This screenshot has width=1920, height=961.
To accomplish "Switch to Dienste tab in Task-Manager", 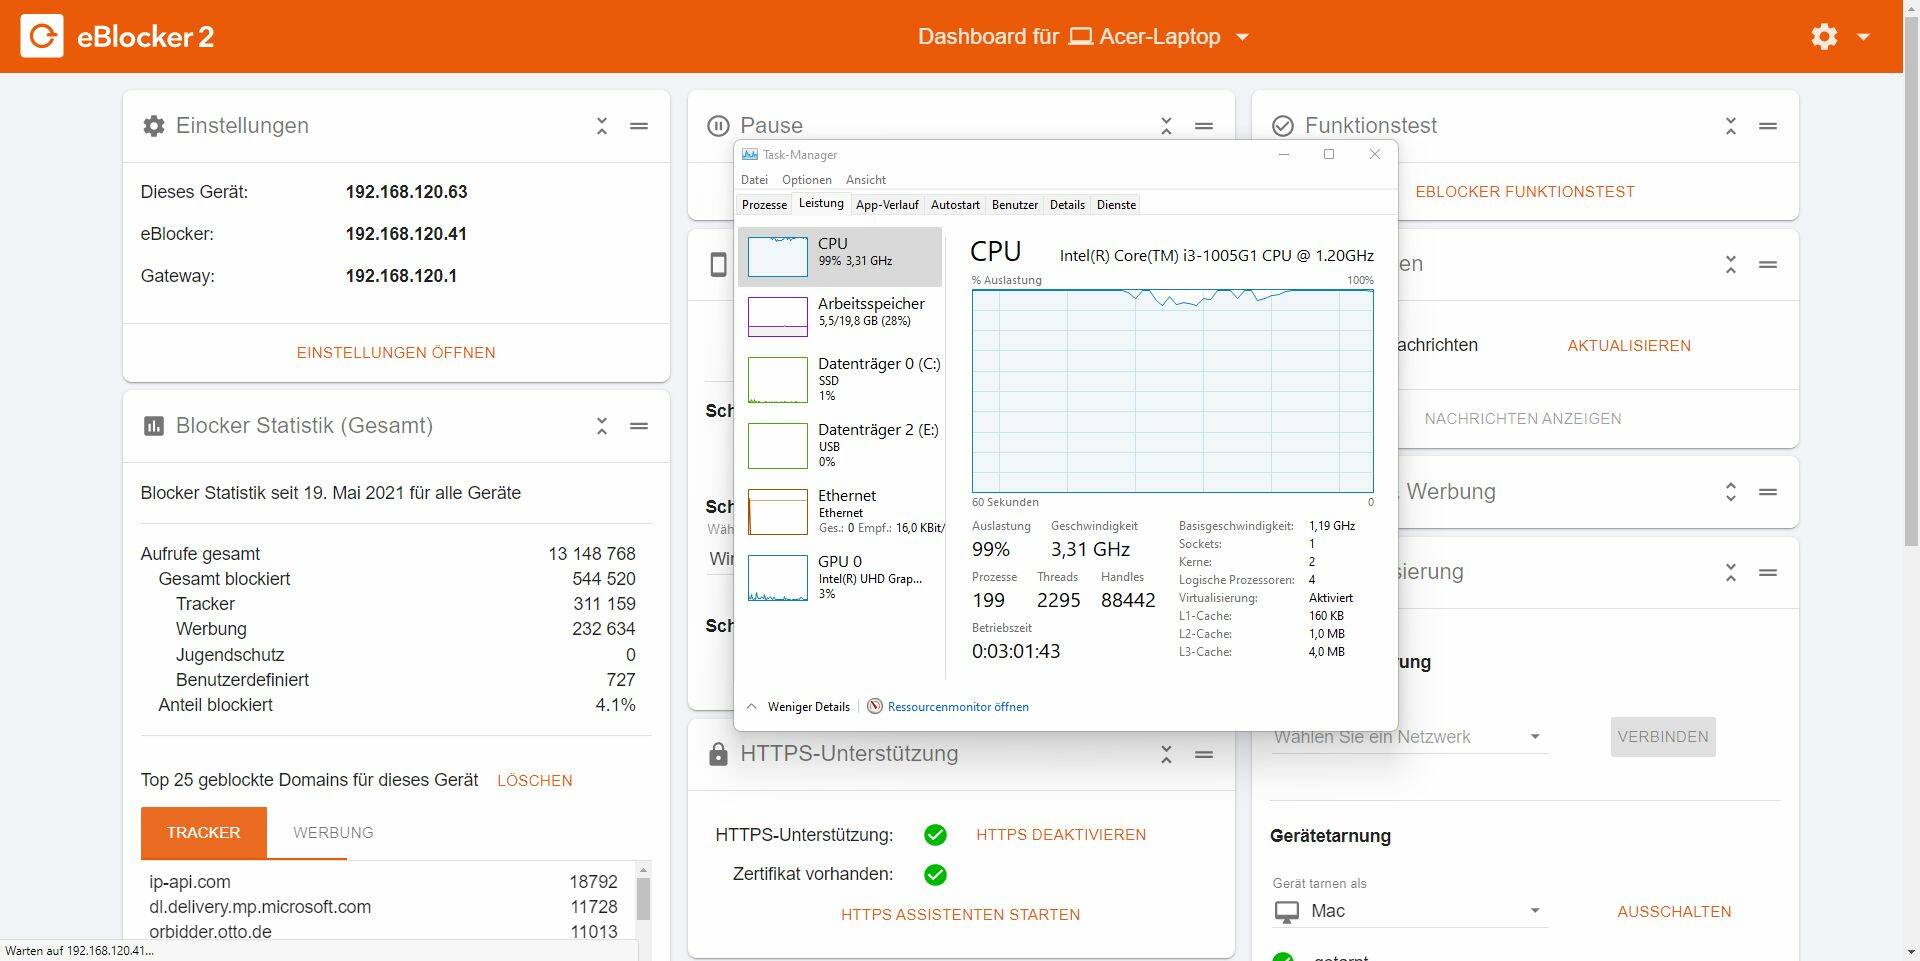I will coord(1116,205).
